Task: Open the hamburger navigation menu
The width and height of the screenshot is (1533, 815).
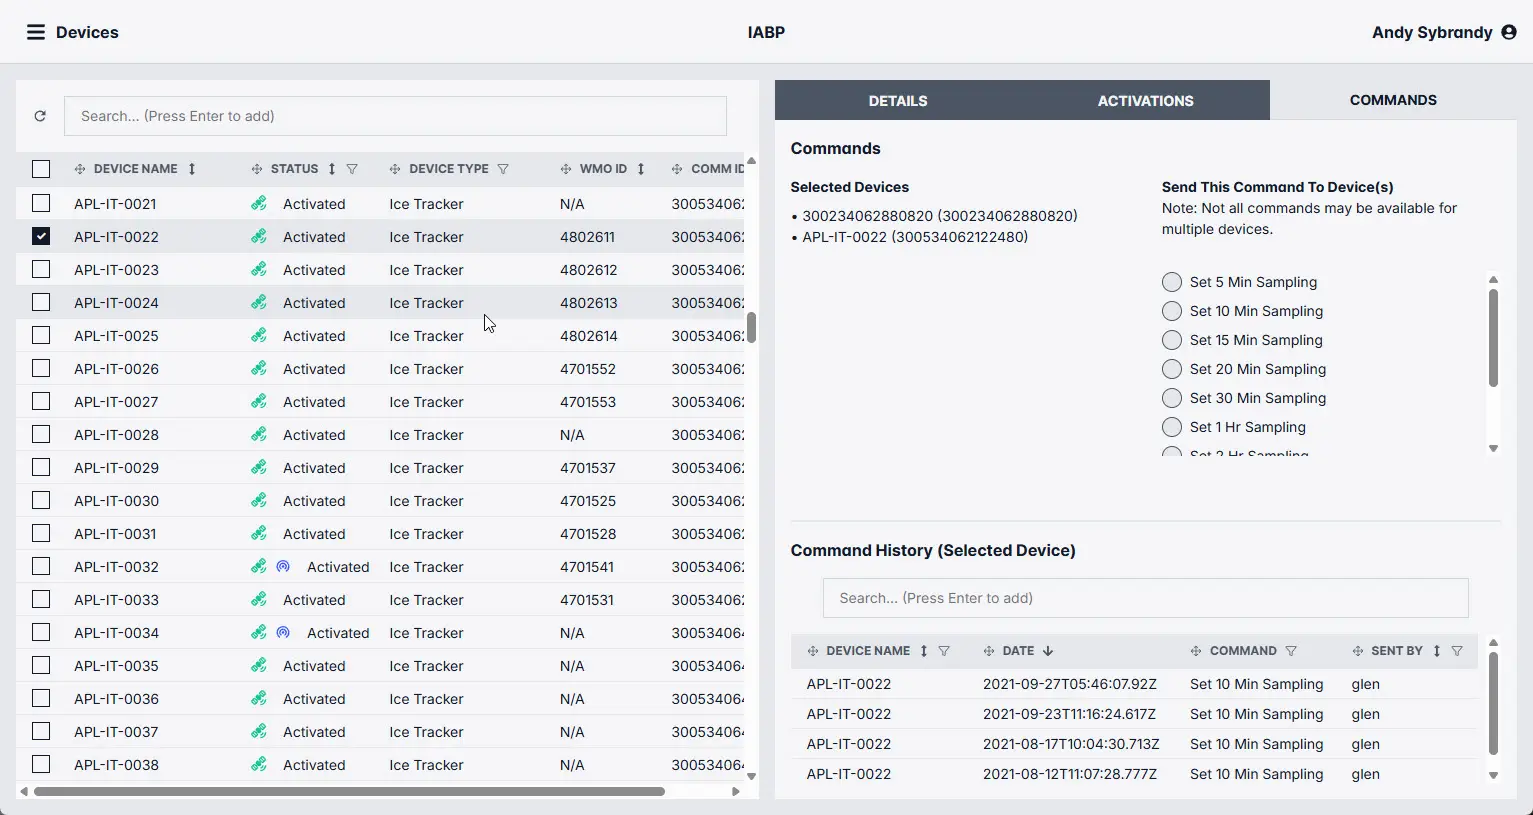Action: 35,32
